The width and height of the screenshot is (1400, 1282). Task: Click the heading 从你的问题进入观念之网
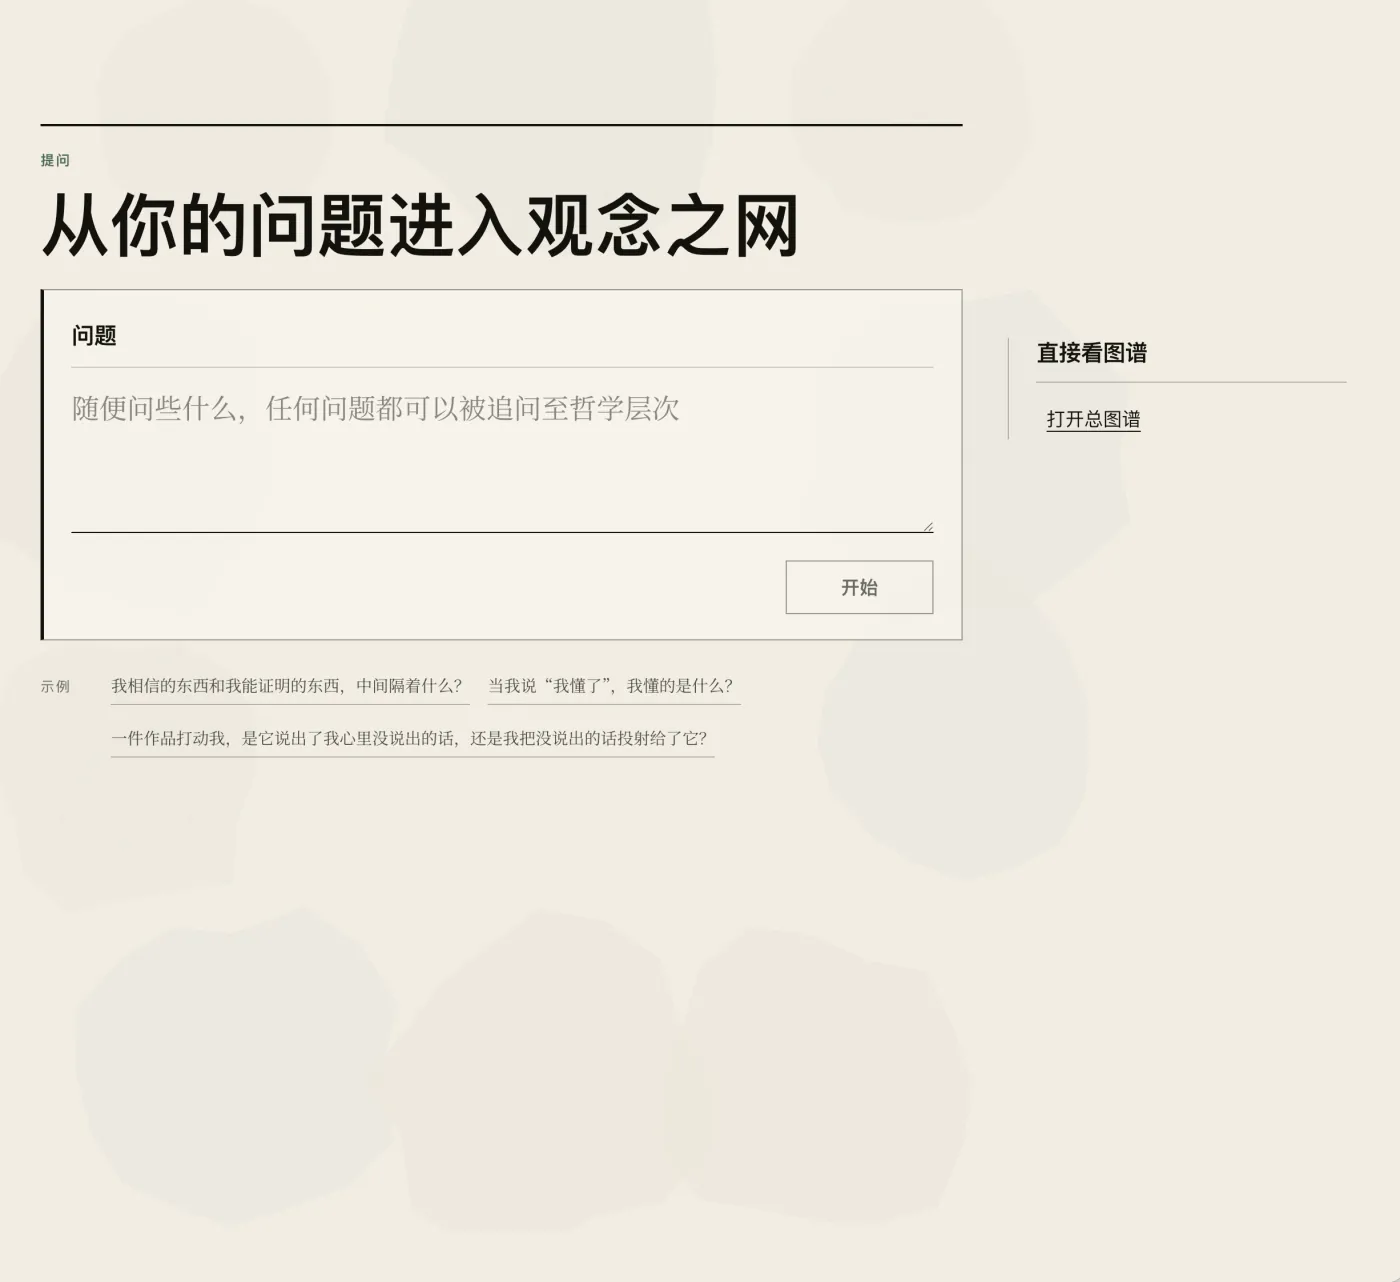(x=420, y=226)
